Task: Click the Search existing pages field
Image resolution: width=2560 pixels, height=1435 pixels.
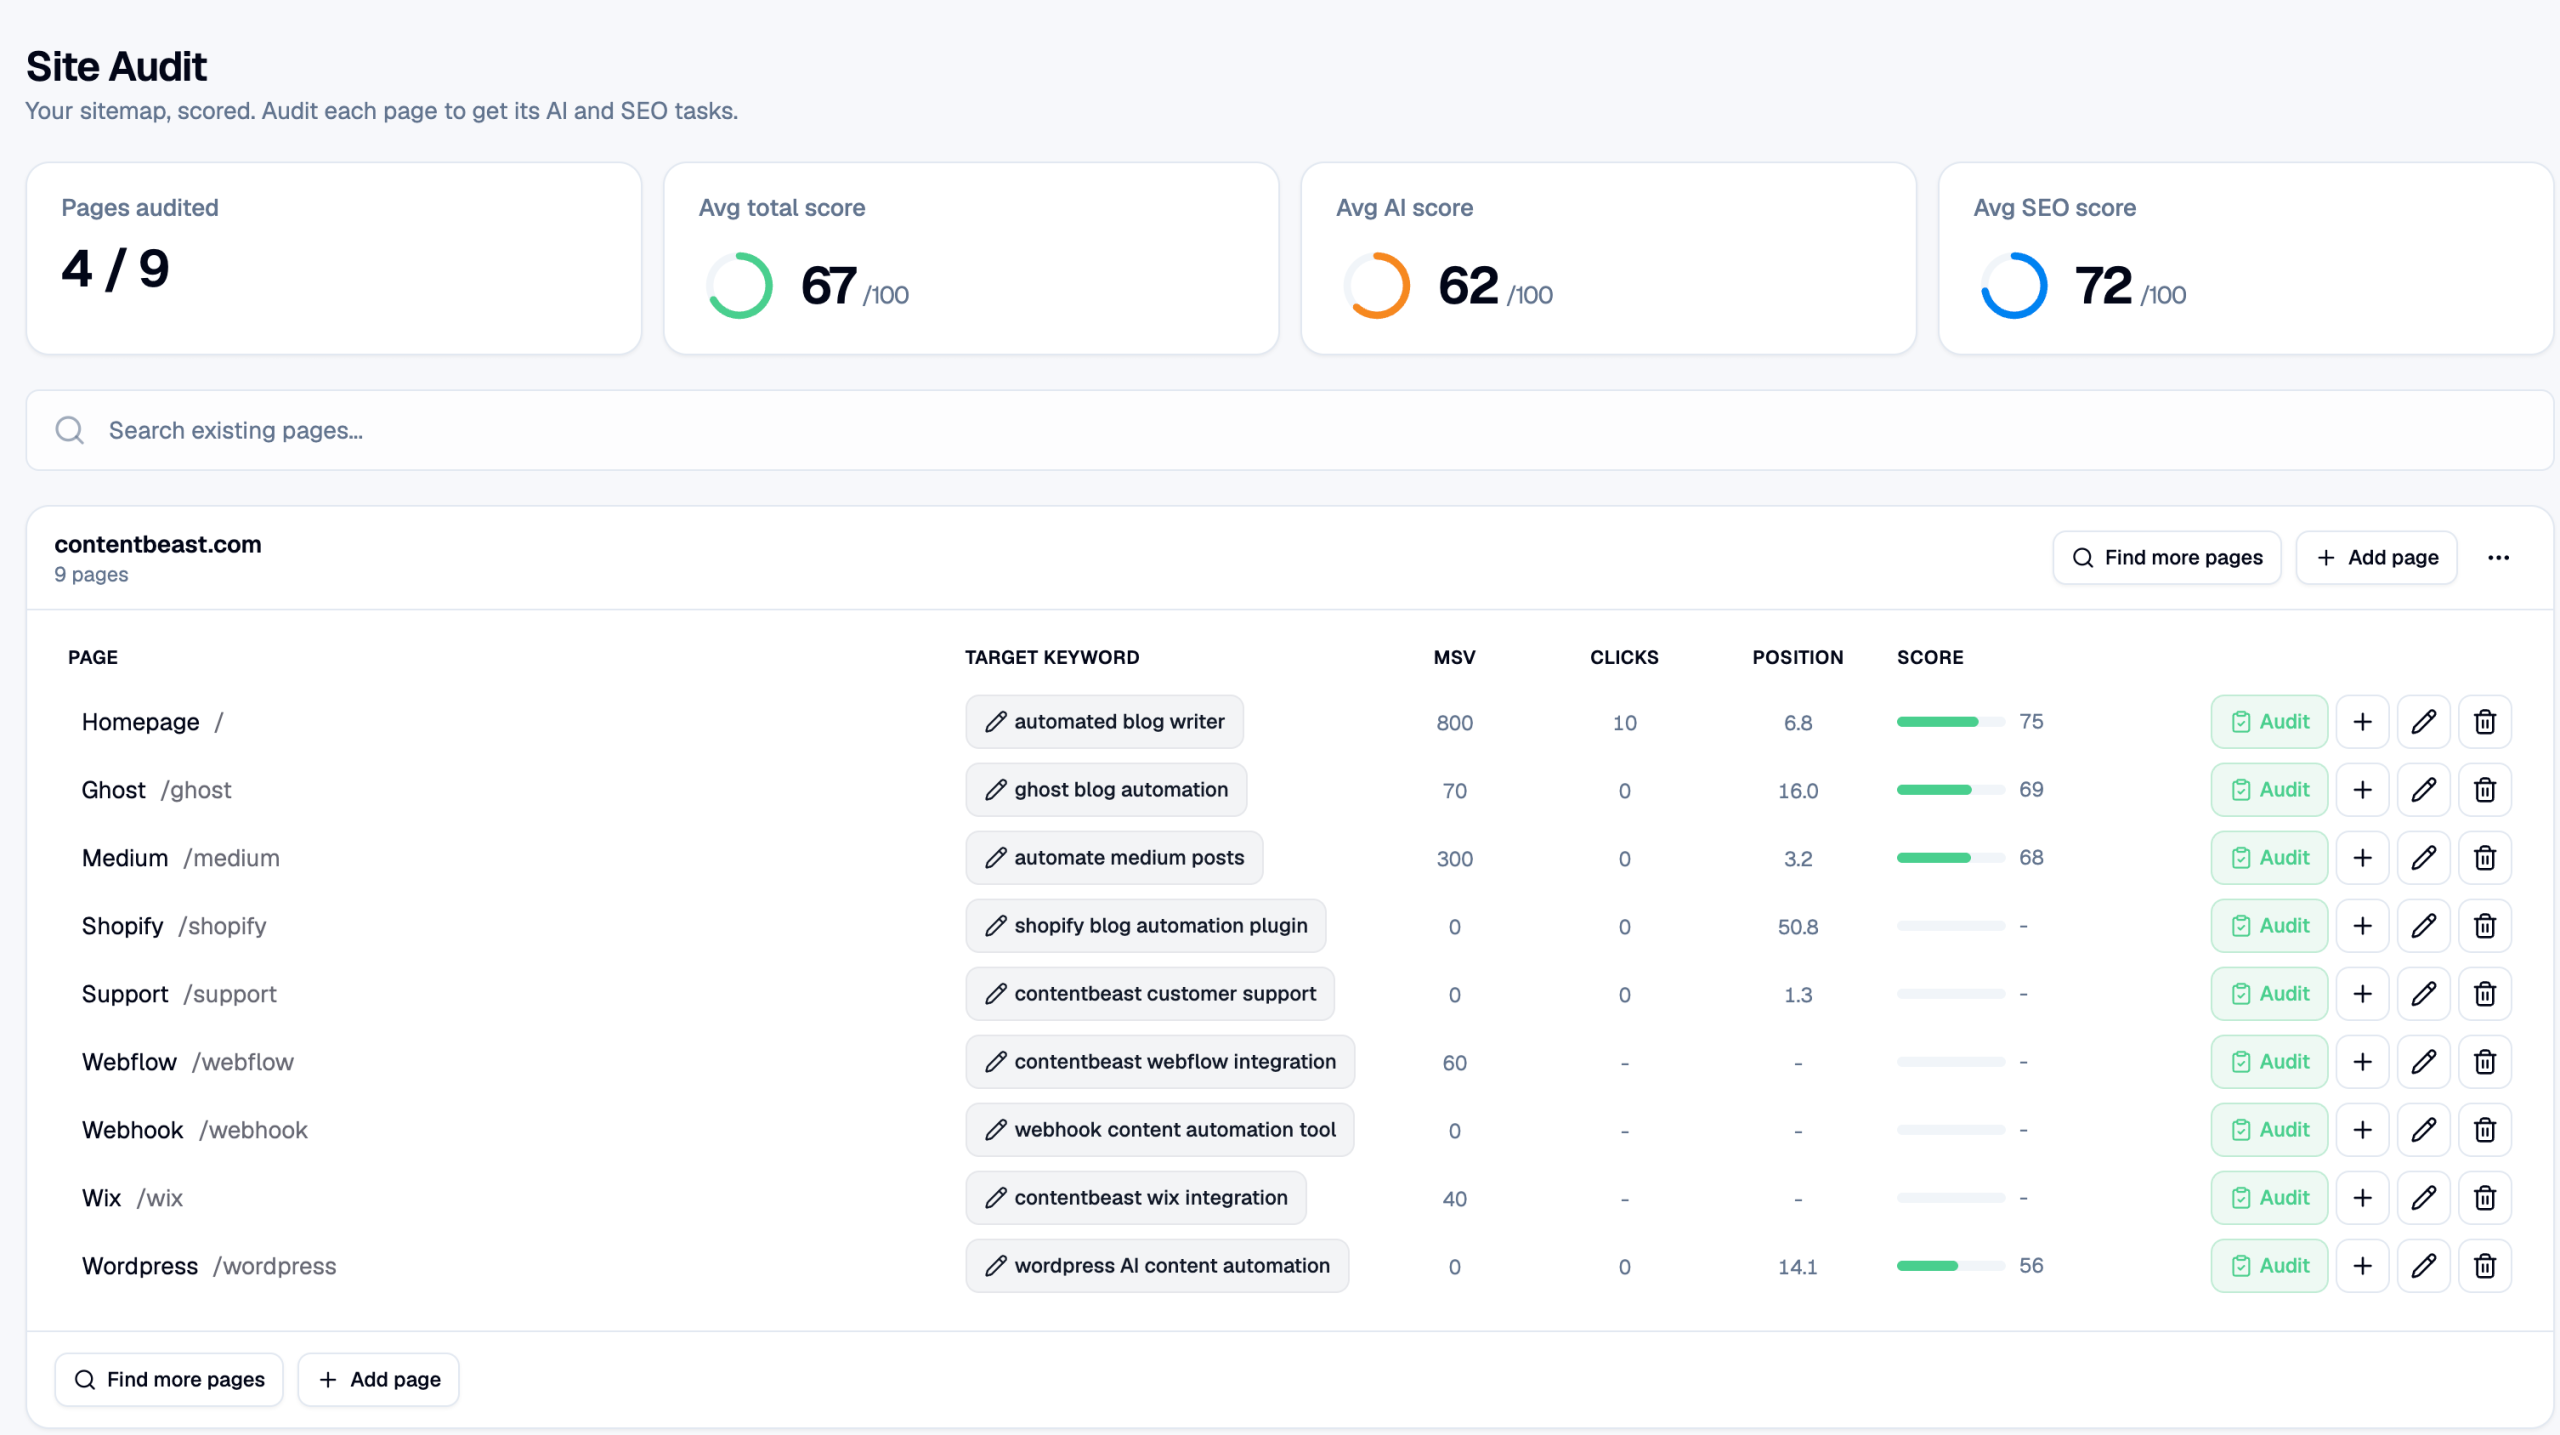Action: [x=1289, y=430]
